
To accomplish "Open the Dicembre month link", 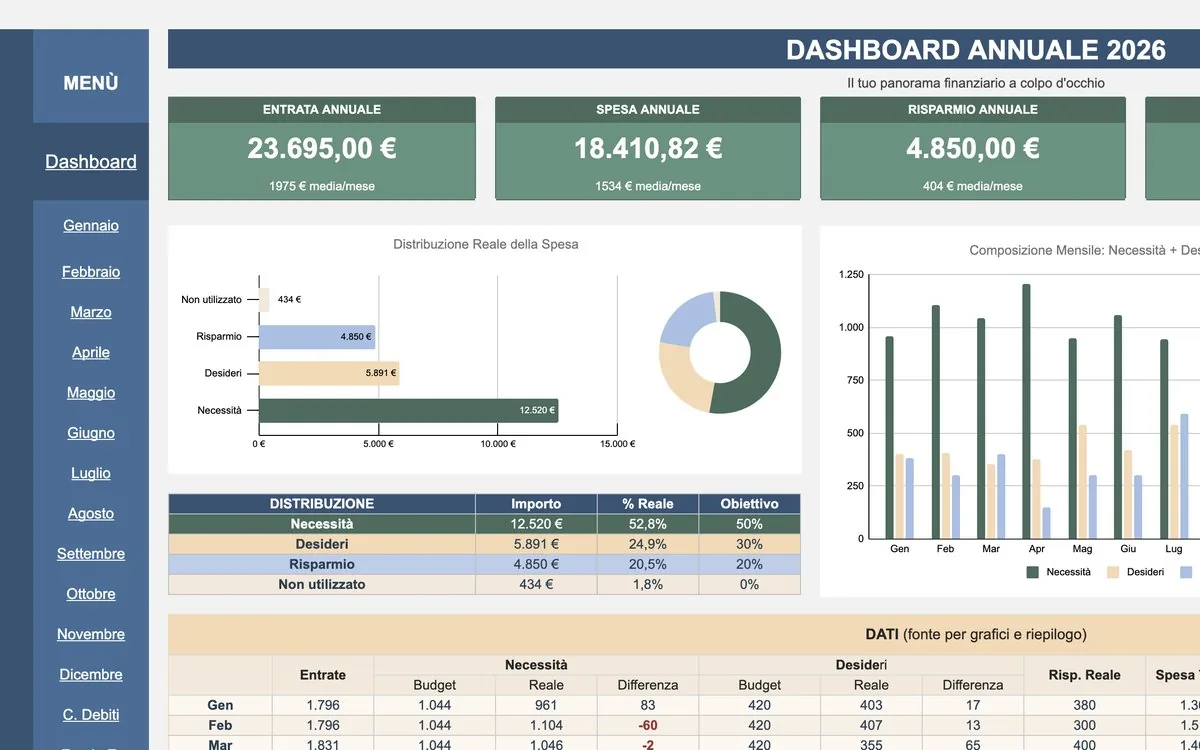I will [91, 674].
